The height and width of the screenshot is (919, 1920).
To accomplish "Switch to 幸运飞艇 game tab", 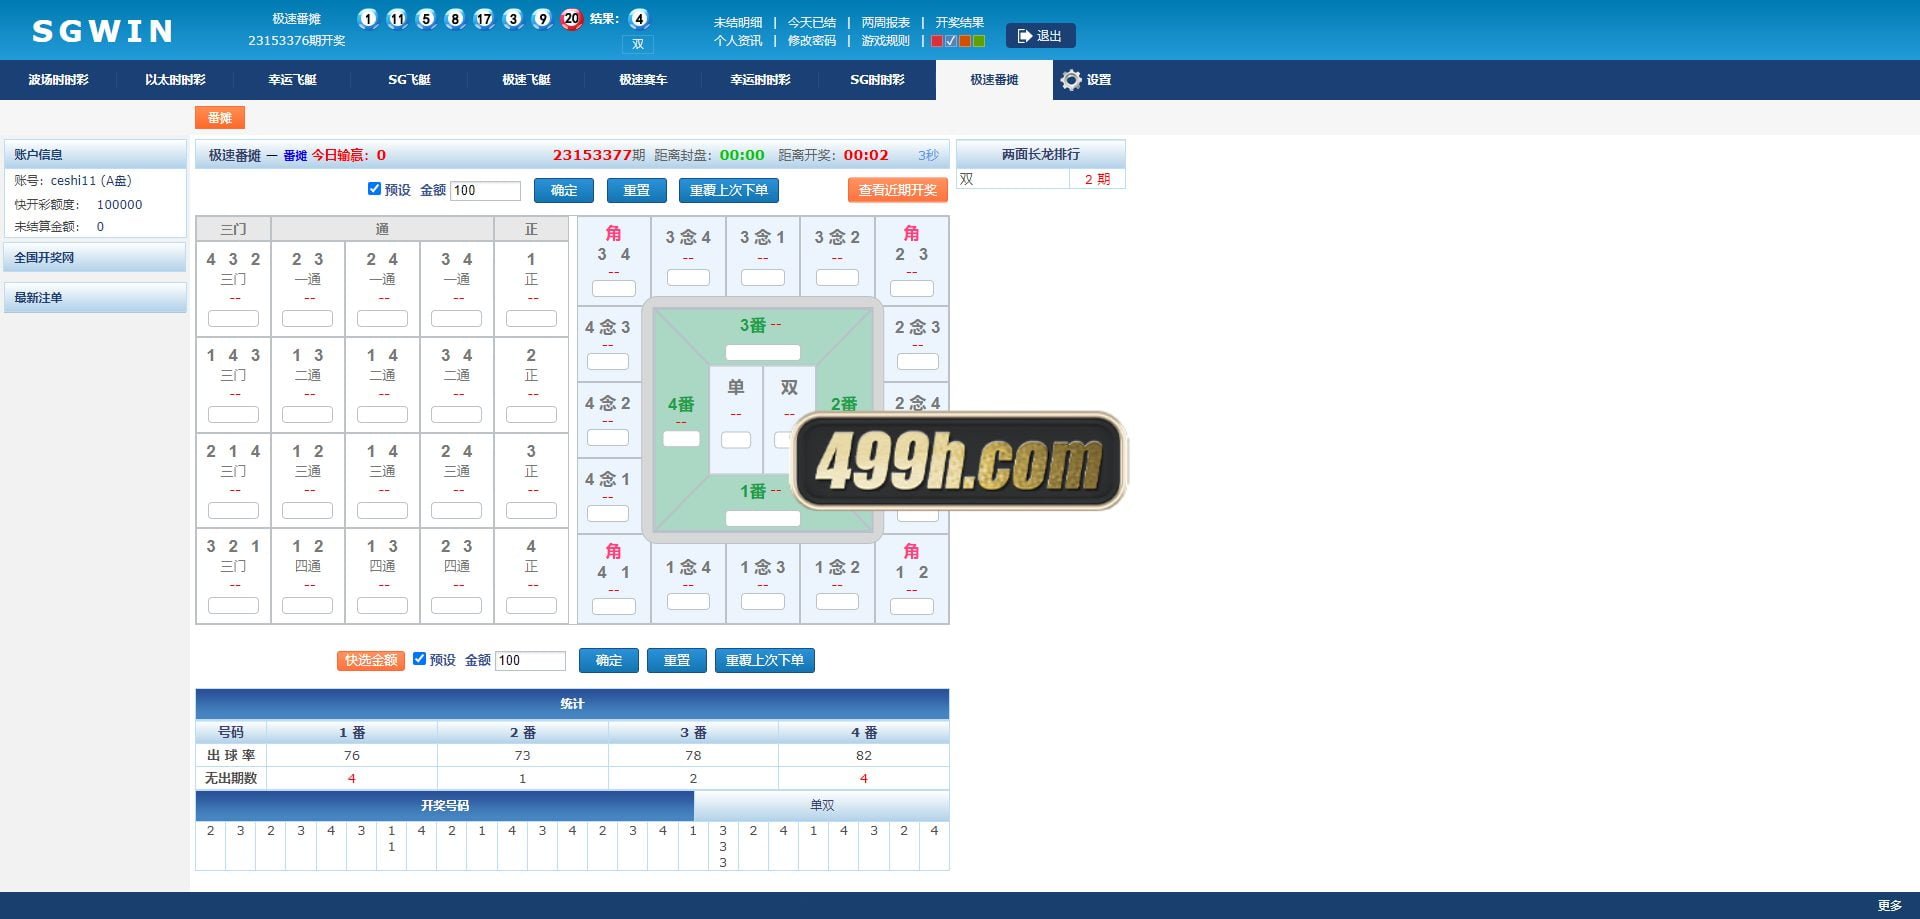I will (x=292, y=80).
